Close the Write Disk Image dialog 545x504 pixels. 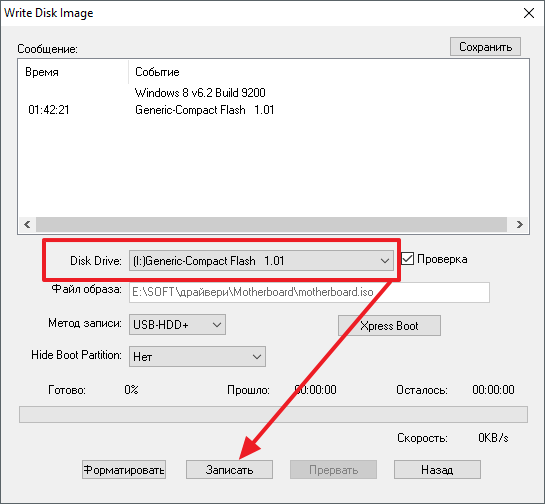click(x=529, y=13)
